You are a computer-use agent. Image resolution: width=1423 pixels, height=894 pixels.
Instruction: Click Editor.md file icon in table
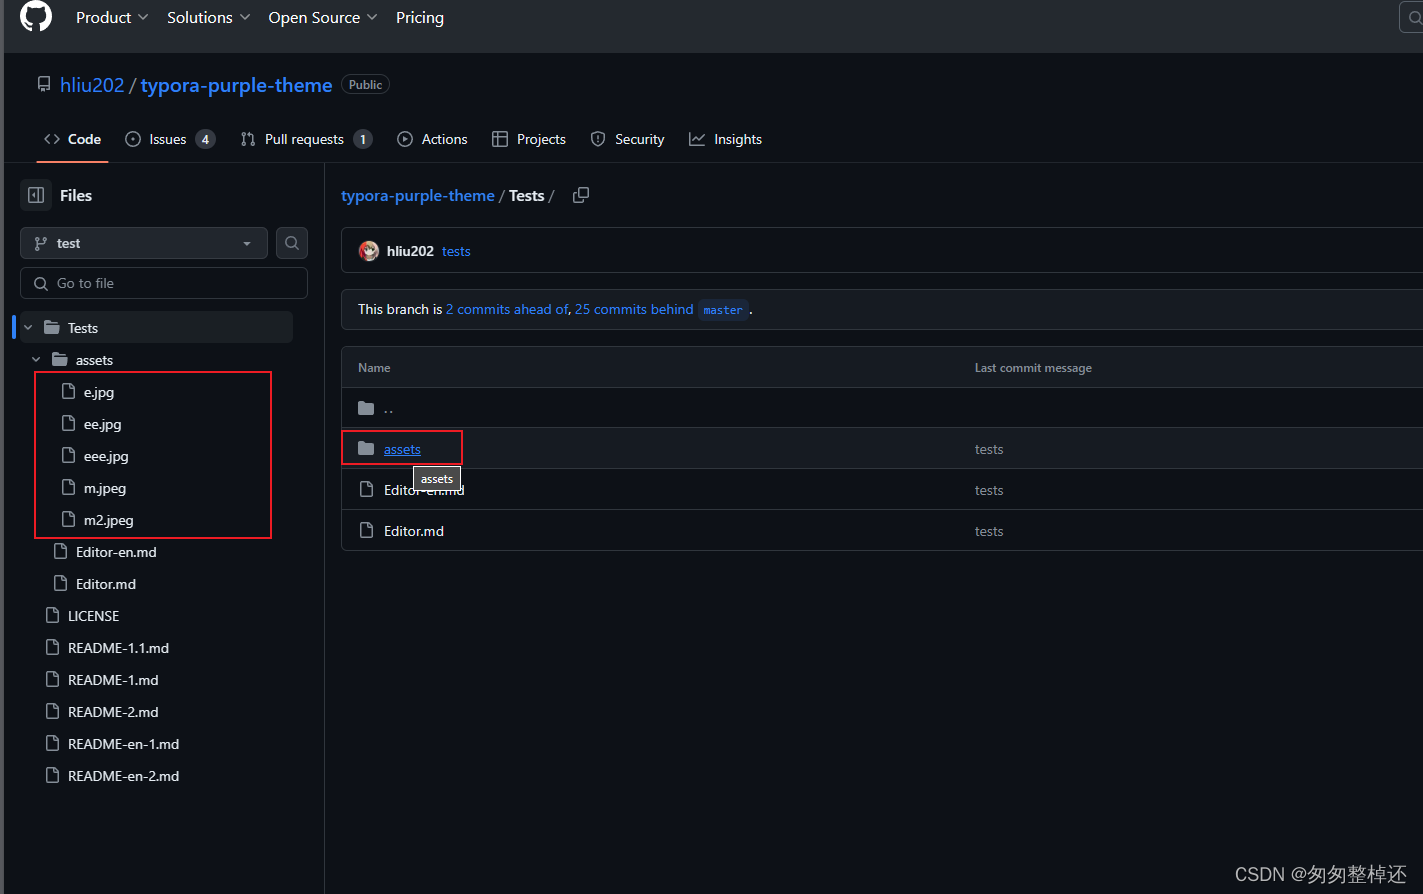[x=366, y=530]
